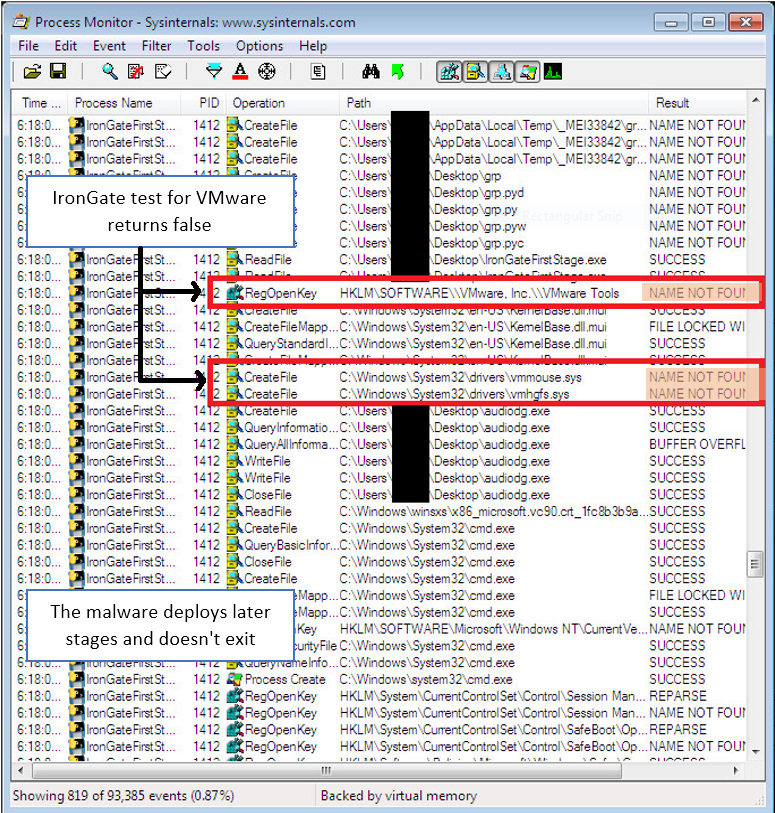The width and height of the screenshot is (775, 813).
Task: Click REPARSE result on Session Man row
Action: (x=678, y=696)
